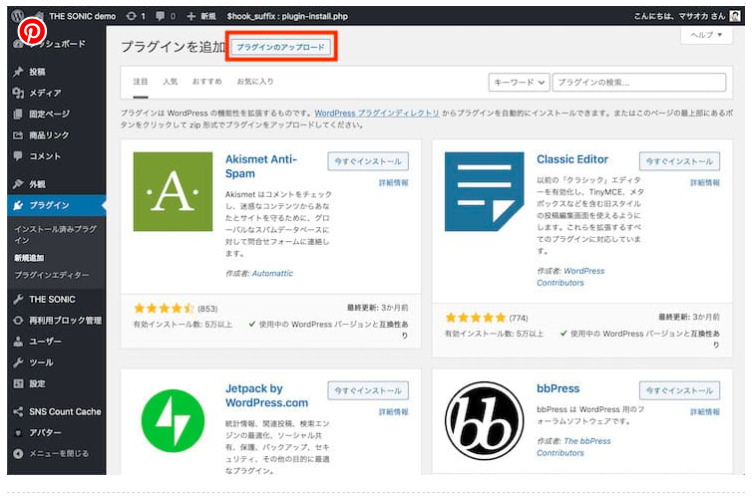Open 設定 (Settings) in sidebar
The width and height of the screenshot is (752, 499).
click(x=37, y=383)
